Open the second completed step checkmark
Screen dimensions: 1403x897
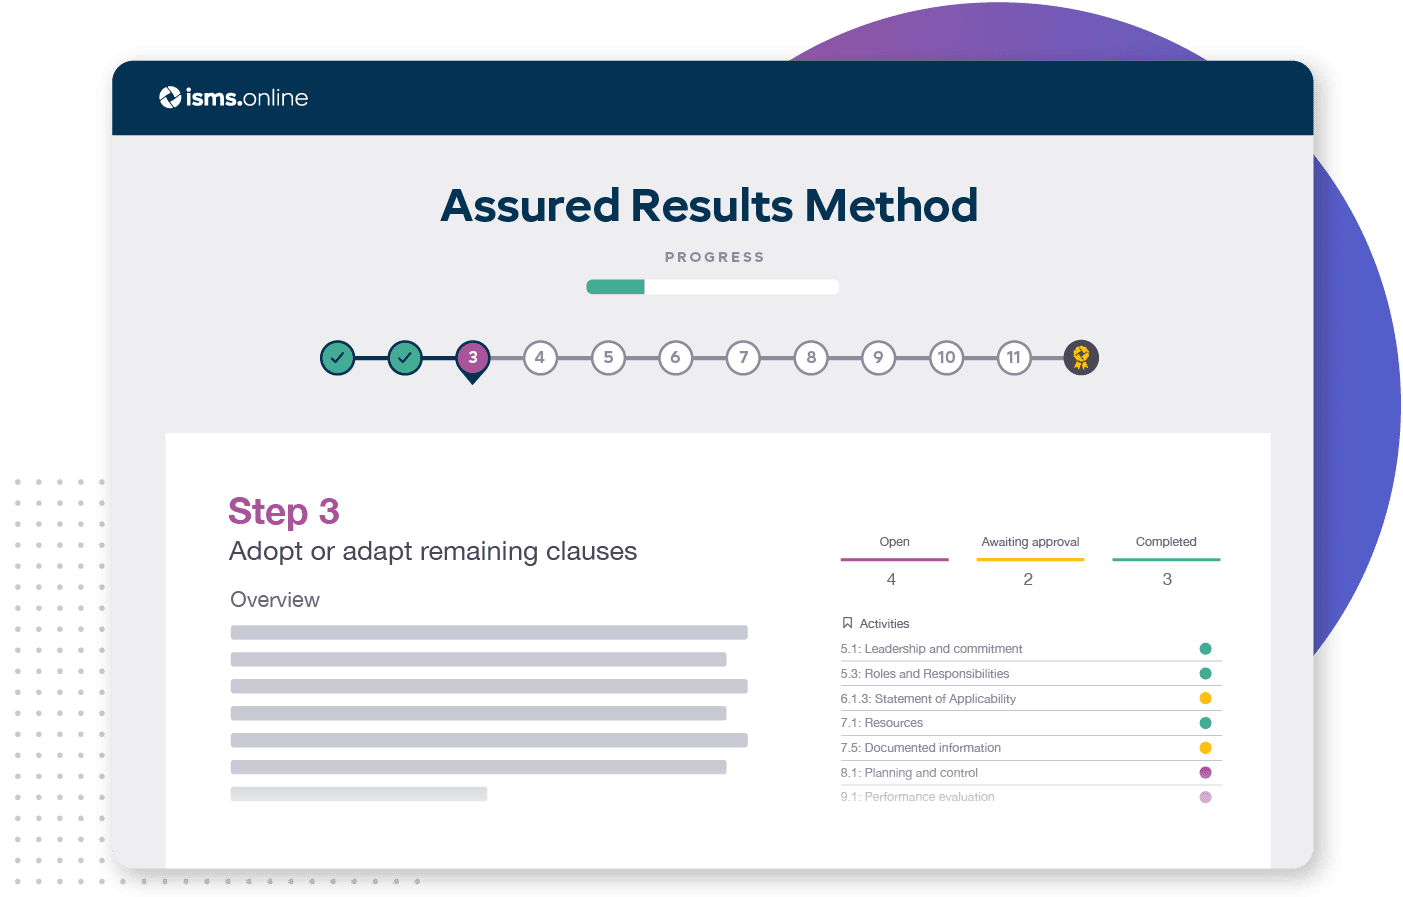pyautogui.click(x=405, y=357)
